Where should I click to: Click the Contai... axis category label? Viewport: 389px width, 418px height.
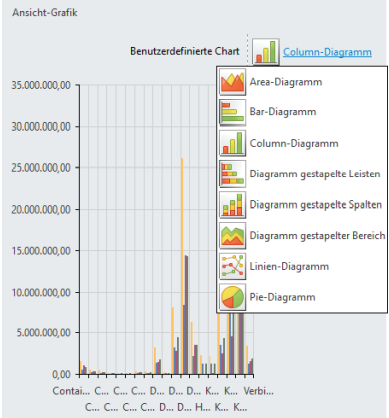click(71, 391)
